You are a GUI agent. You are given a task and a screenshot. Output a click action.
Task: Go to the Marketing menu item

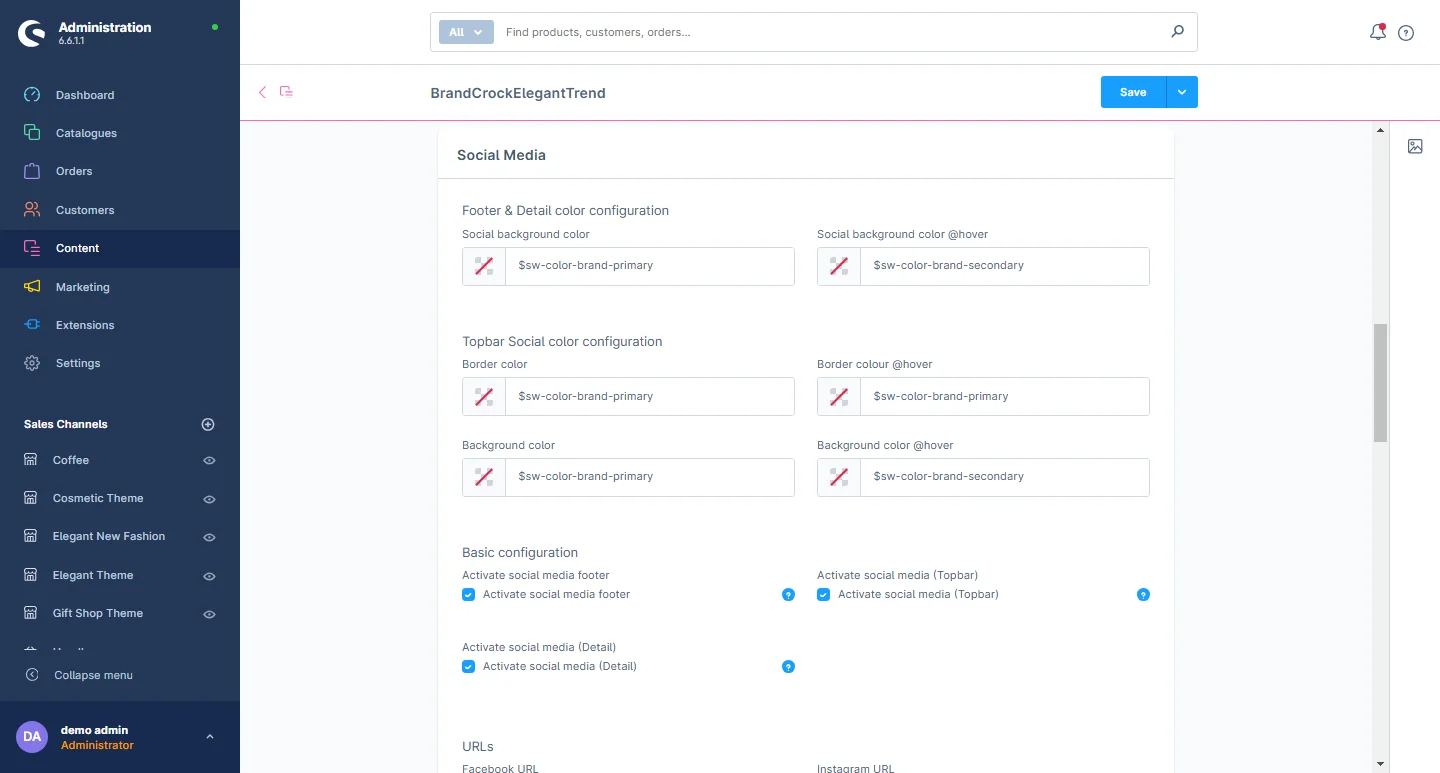82,287
